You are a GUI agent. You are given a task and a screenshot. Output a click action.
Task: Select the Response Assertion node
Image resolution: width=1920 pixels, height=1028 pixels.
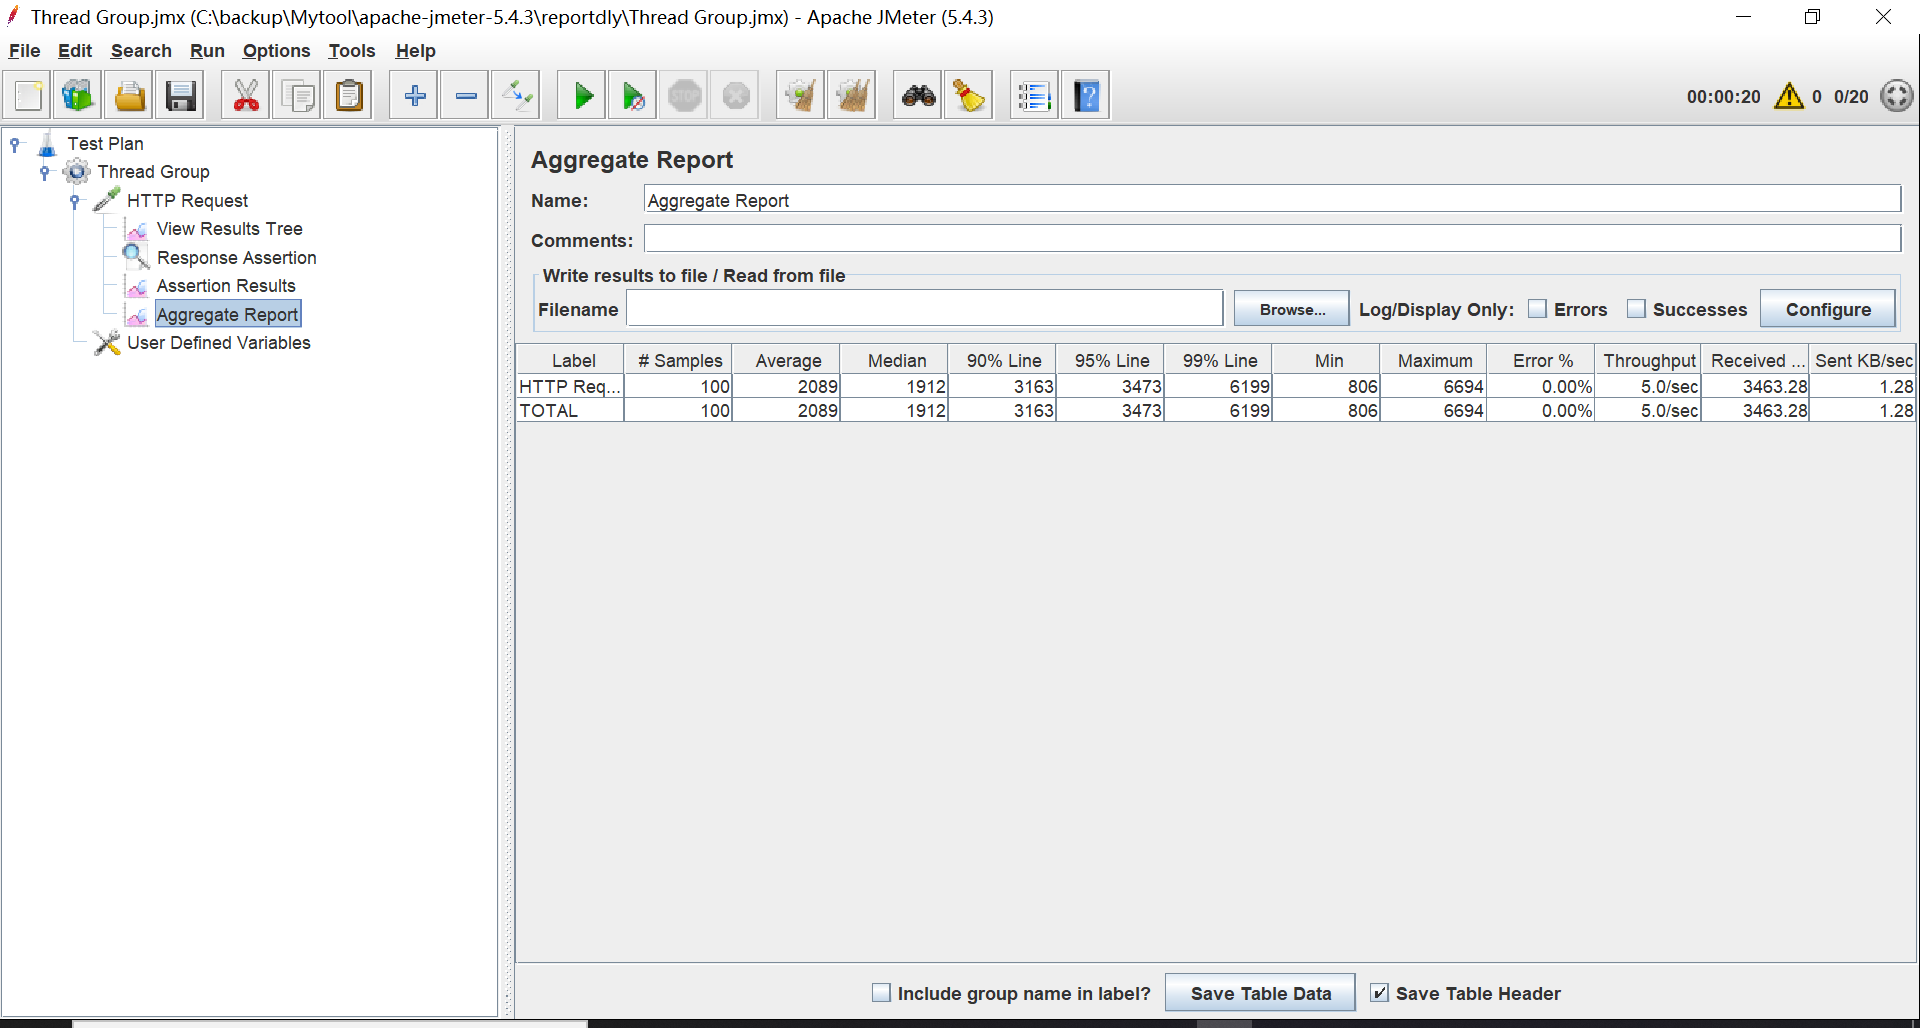pos(236,258)
